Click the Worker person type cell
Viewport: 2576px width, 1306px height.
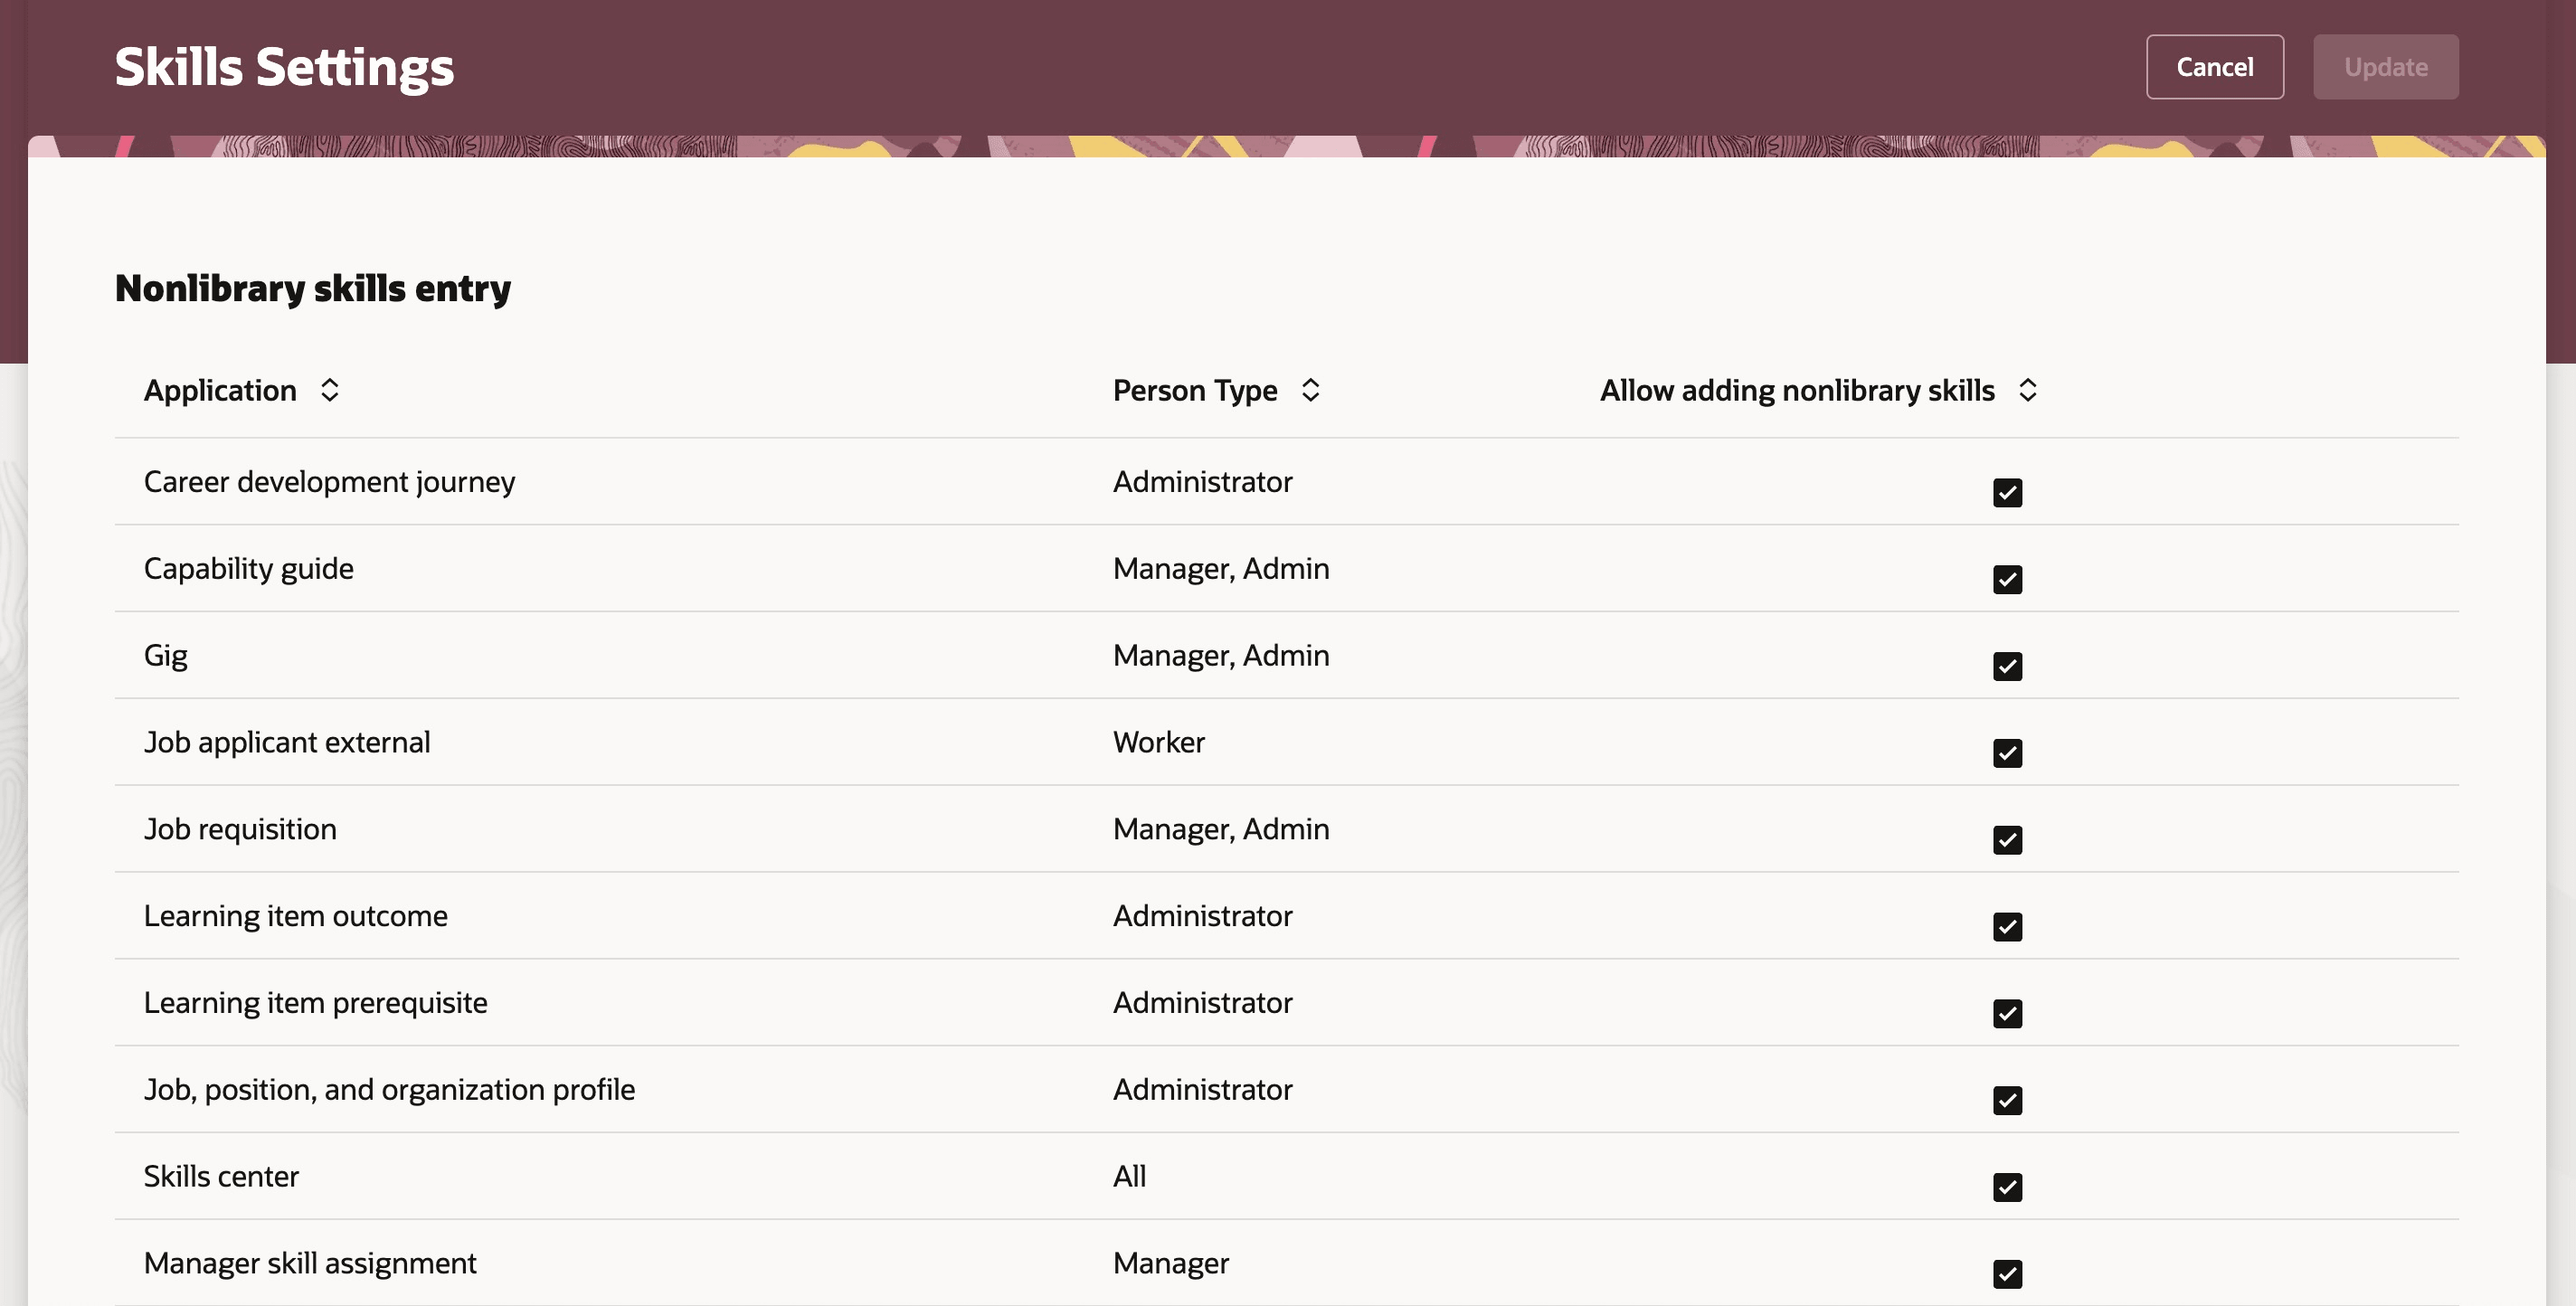[x=1159, y=742]
